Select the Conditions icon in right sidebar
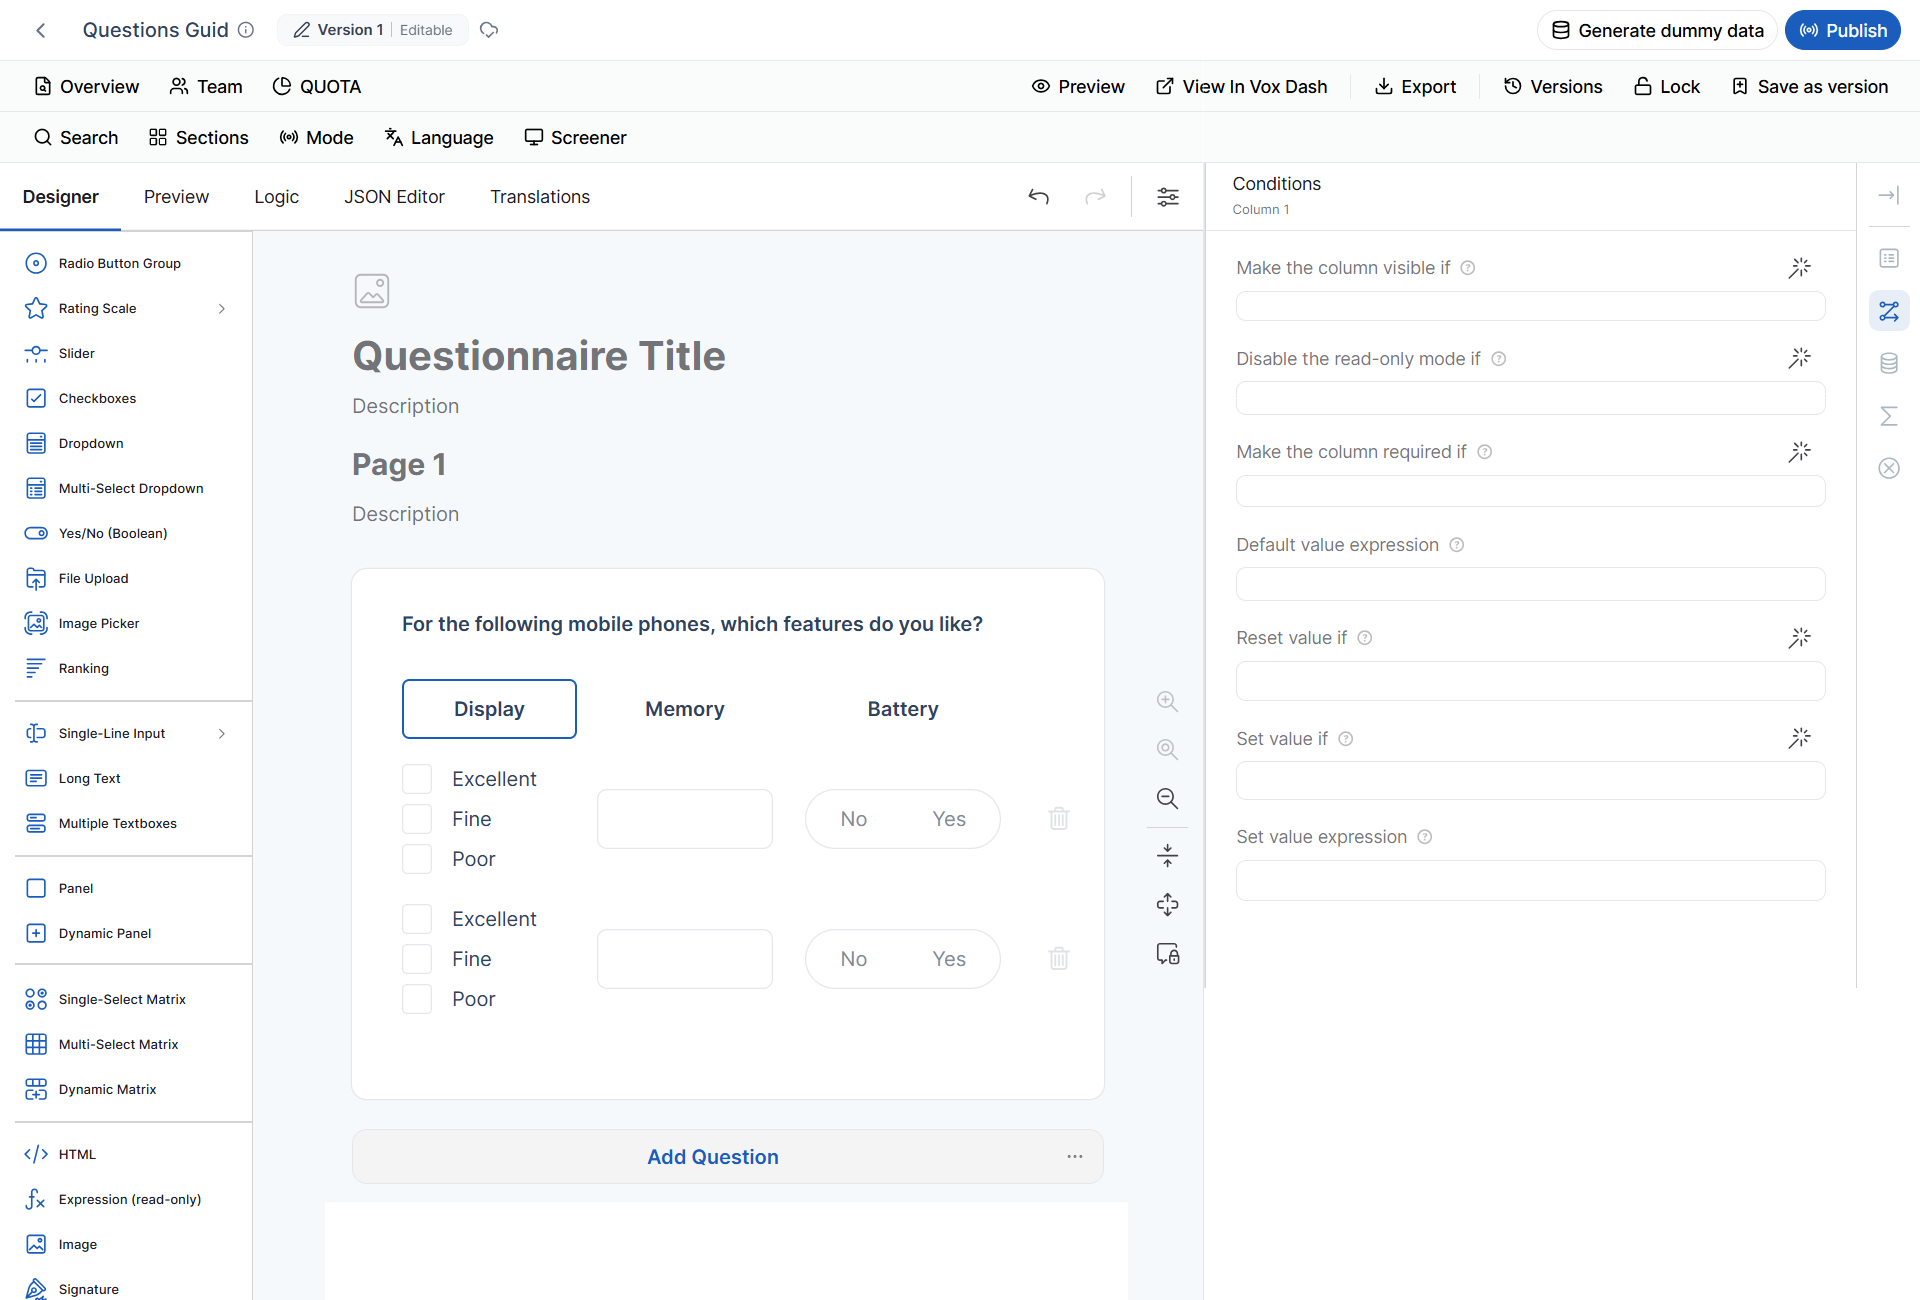Screen dimensions: 1920x1300 (x=1888, y=311)
